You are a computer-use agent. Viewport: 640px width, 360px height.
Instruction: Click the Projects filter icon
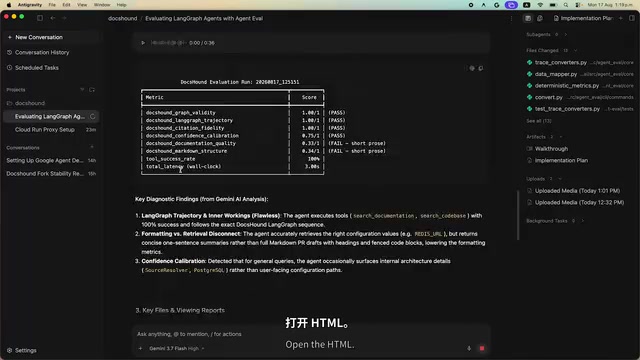pos(82,89)
